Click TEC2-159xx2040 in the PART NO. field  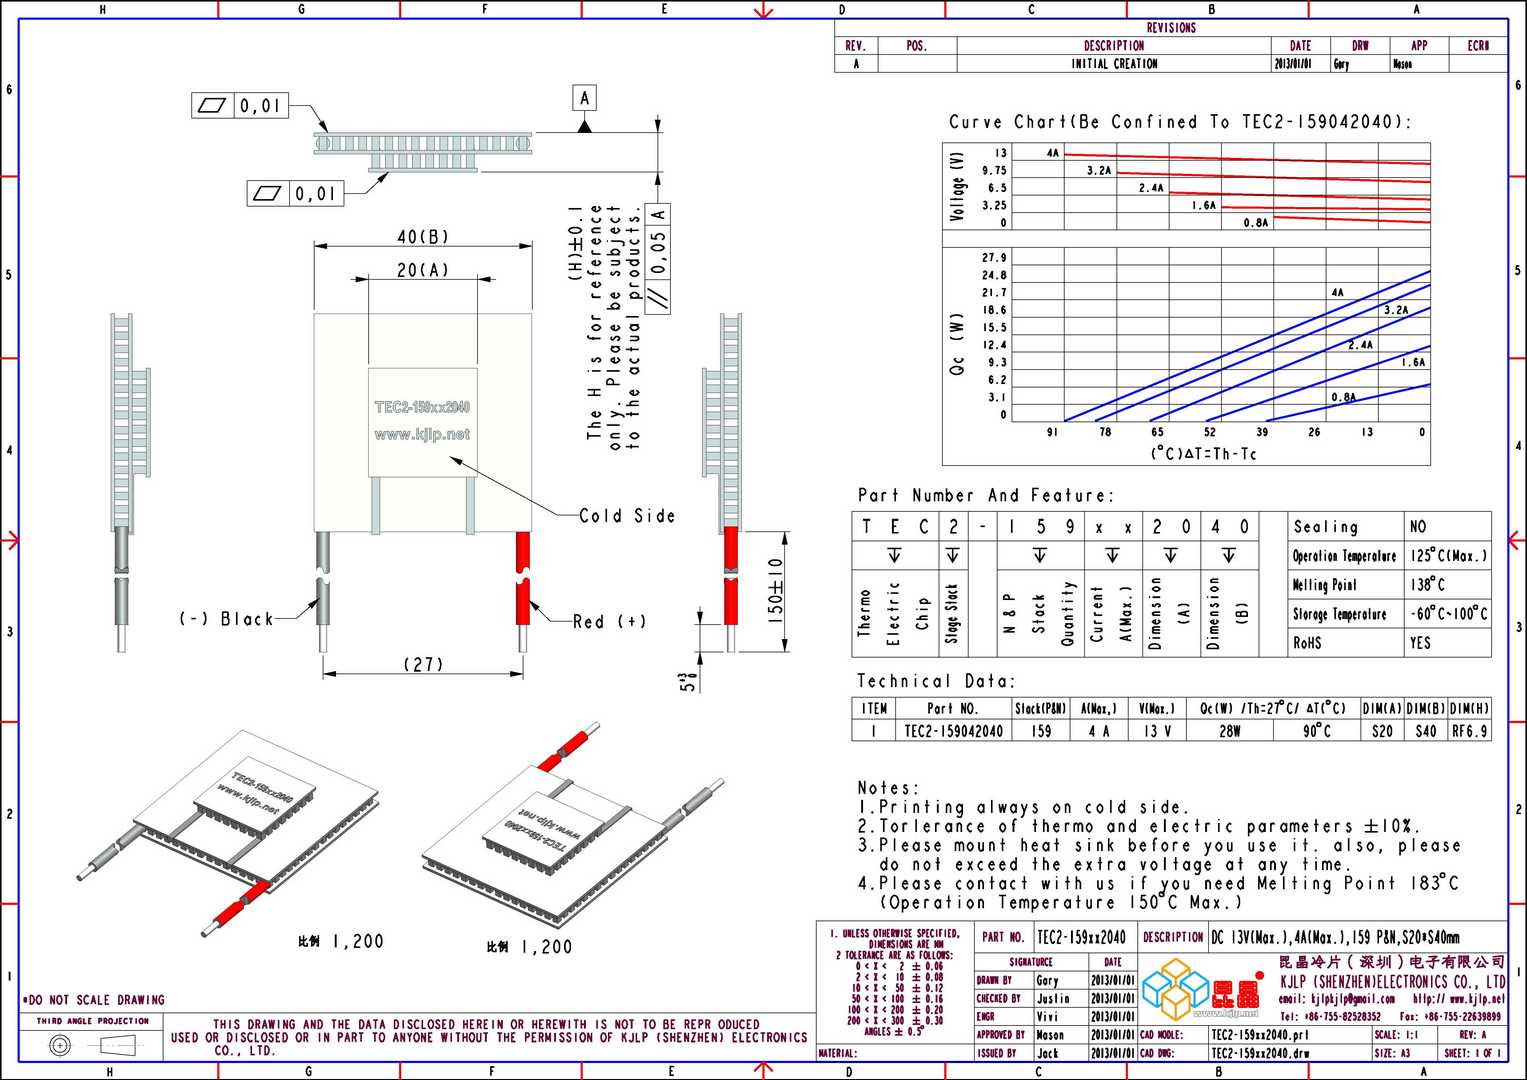pos(1081,937)
